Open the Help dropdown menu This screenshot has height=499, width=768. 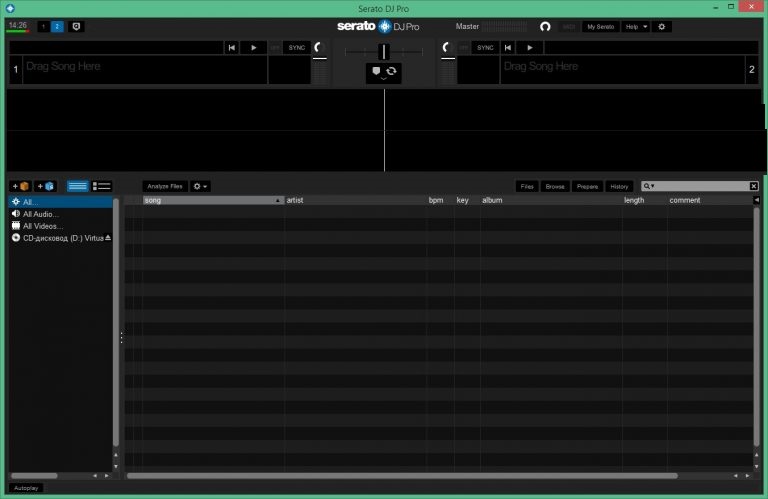(636, 26)
